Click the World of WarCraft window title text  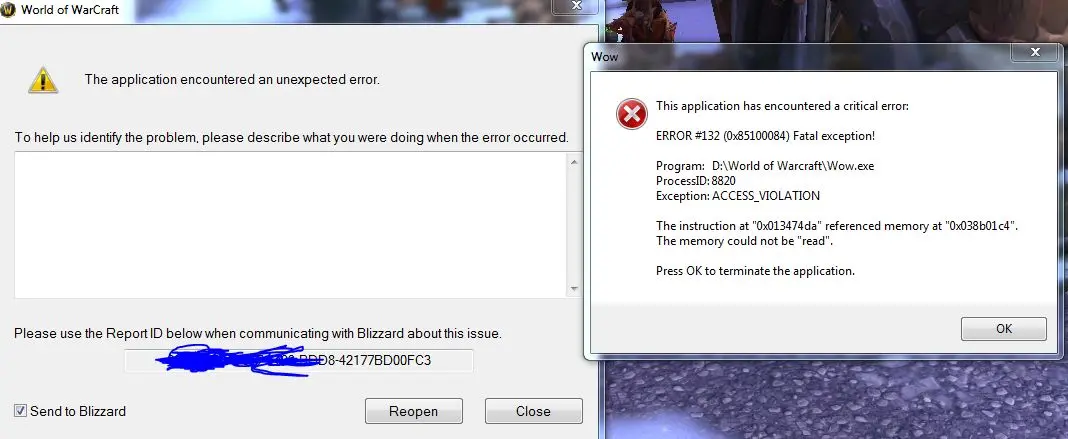(x=70, y=10)
